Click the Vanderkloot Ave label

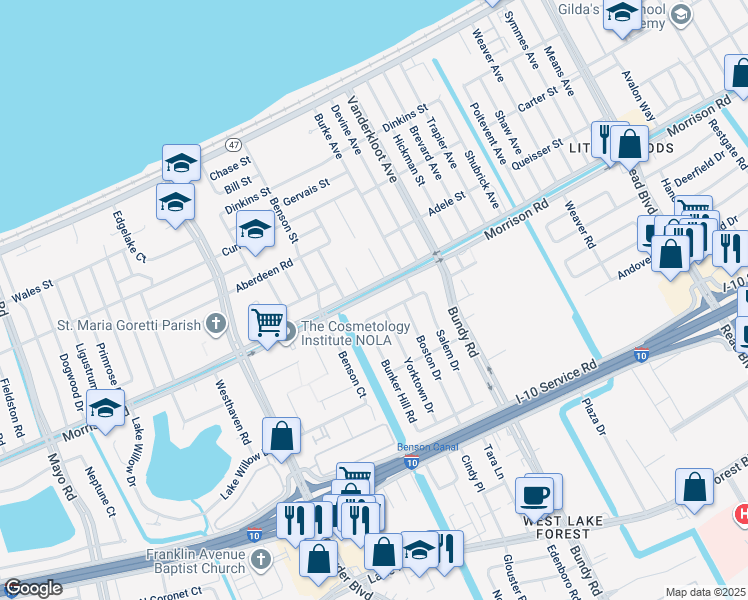click(x=372, y=139)
